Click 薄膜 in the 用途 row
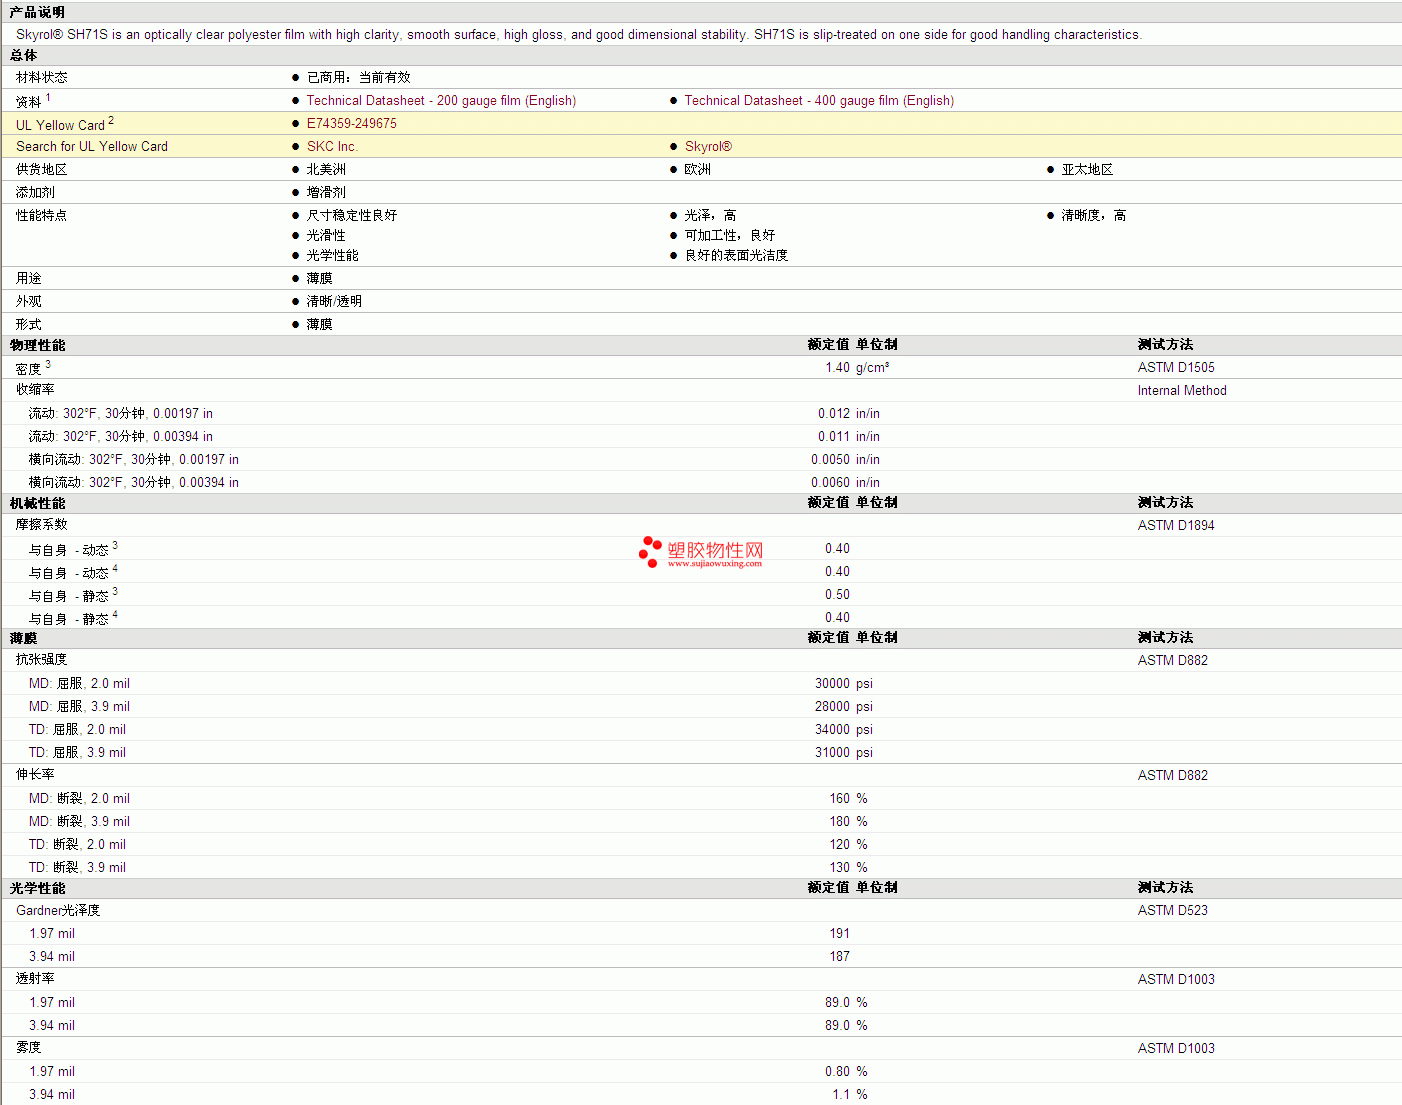 coord(320,278)
